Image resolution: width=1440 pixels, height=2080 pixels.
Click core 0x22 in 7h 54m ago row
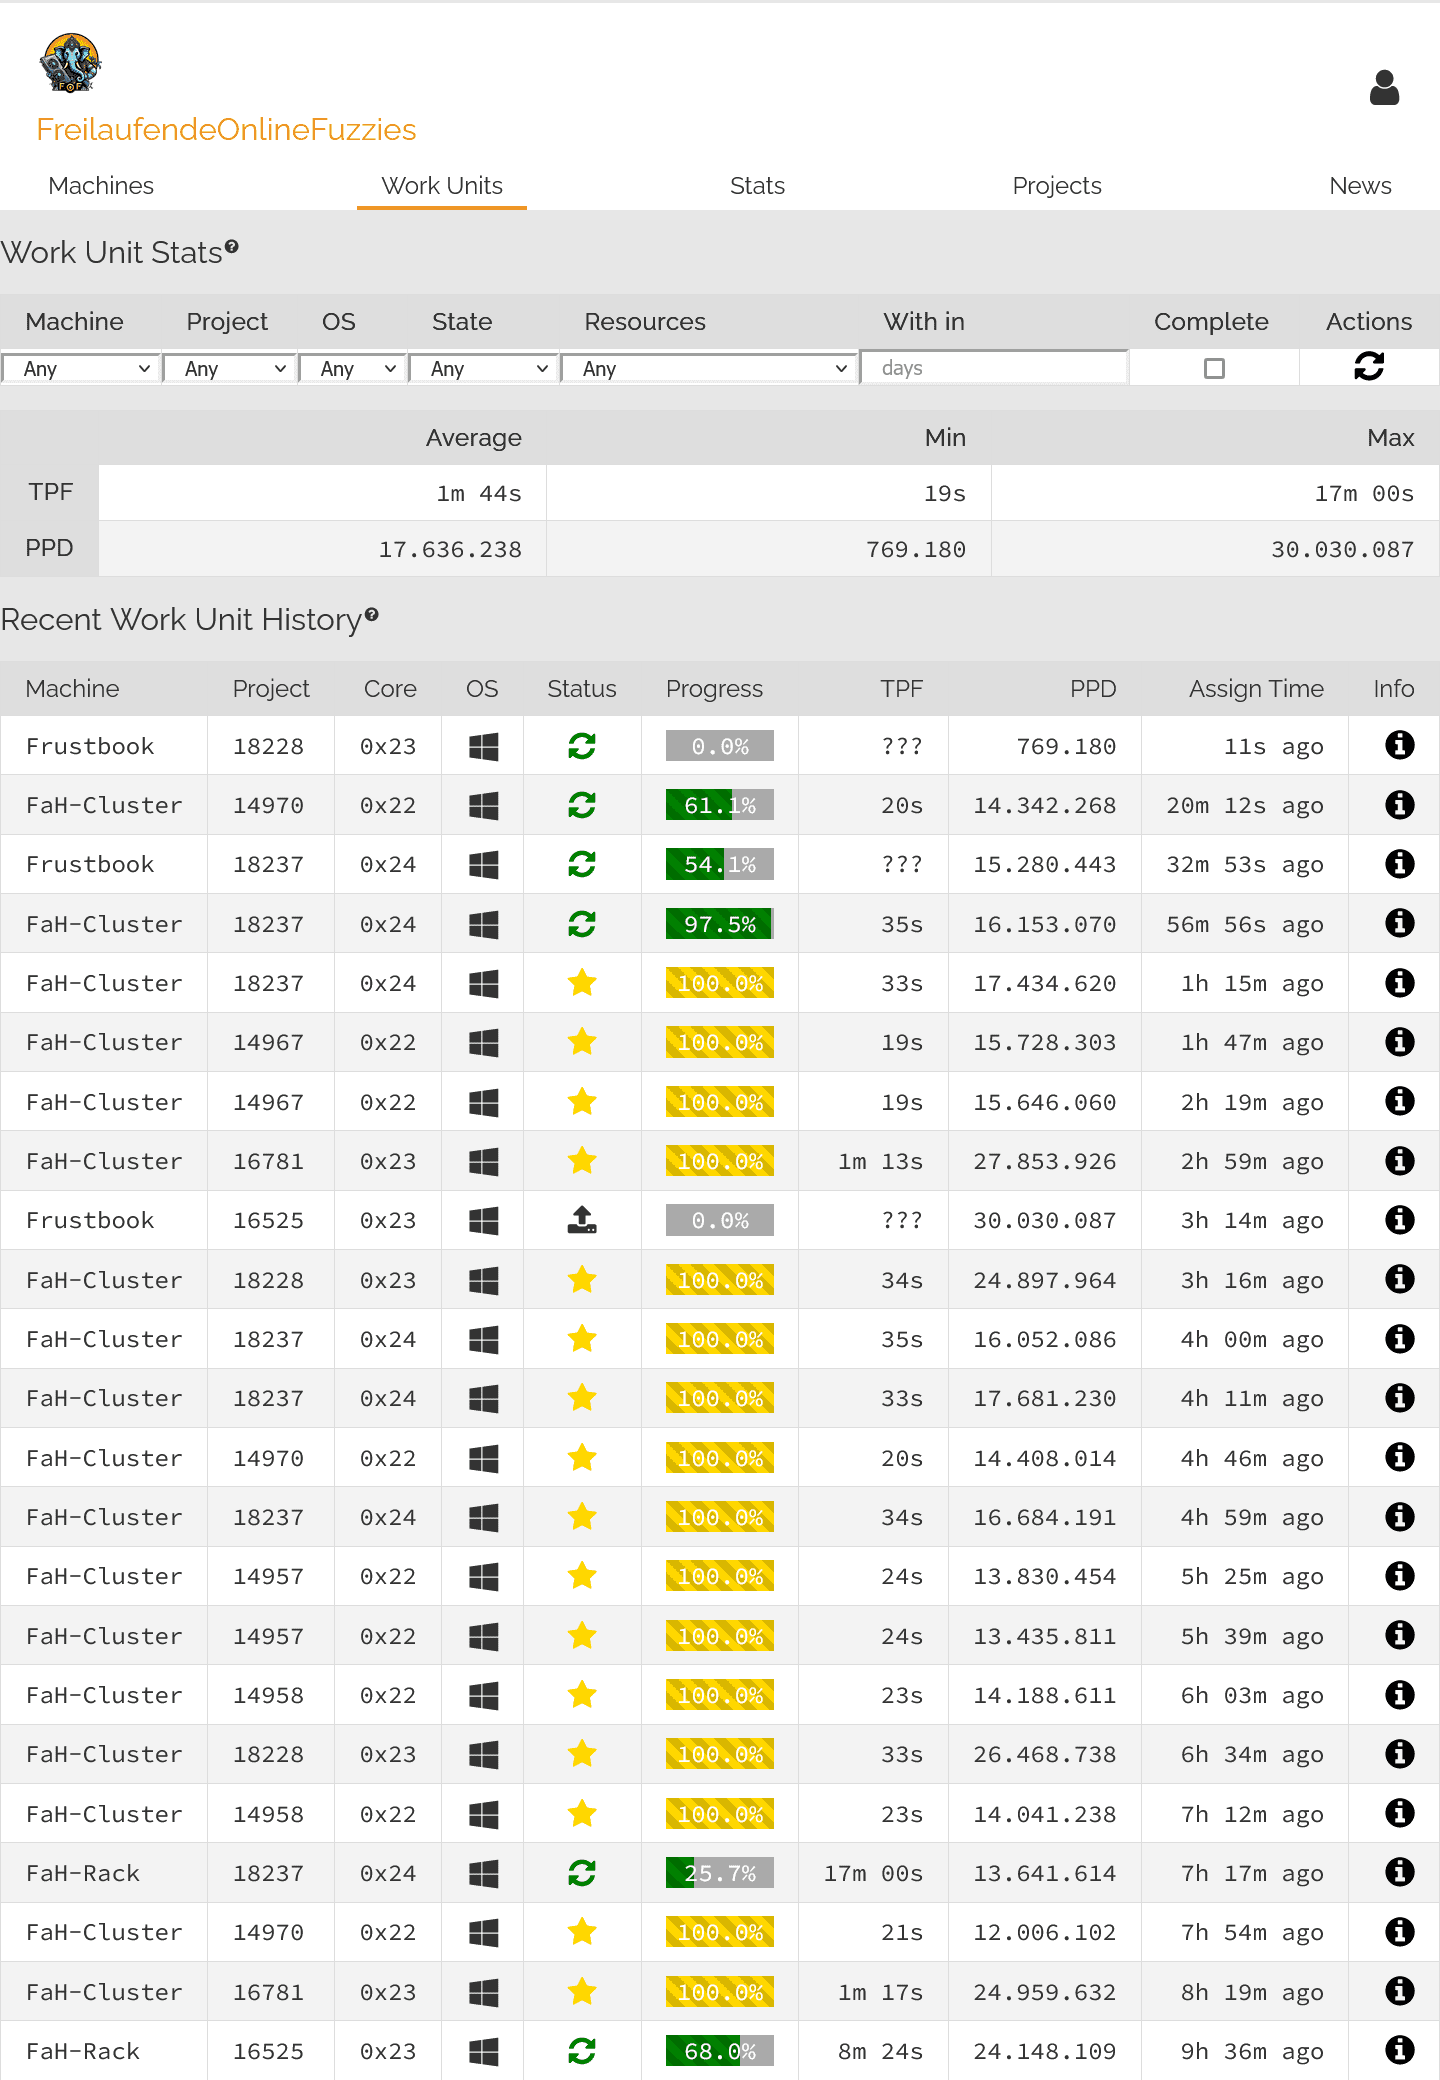click(388, 1932)
